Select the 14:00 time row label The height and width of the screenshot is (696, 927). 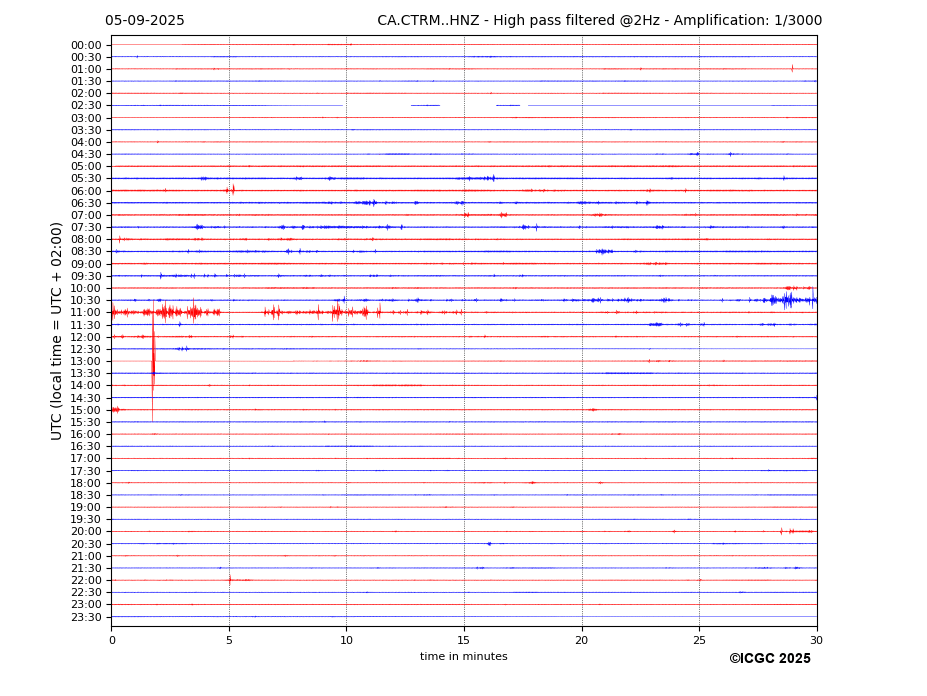tap(86, 386)
